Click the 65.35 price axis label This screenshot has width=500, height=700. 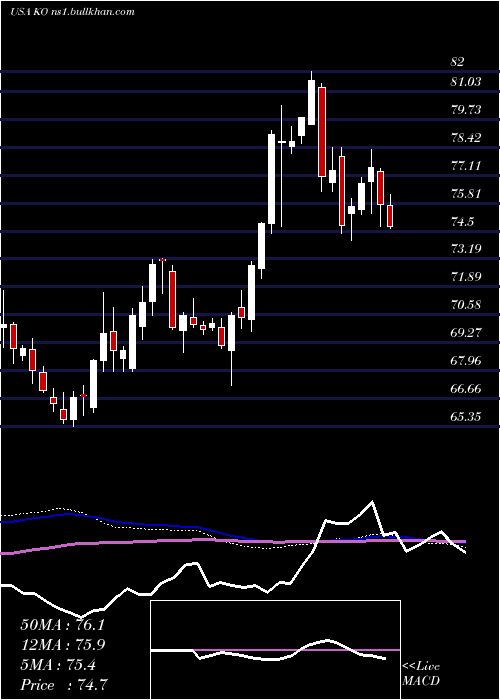tap(467, 417)
